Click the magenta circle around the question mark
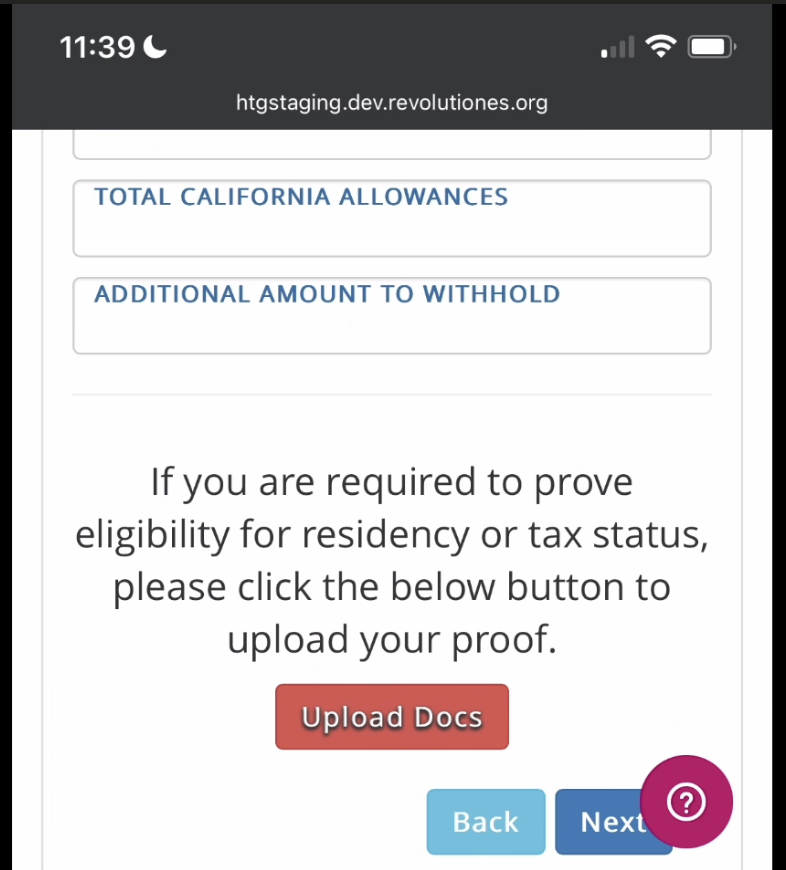This screenshot has height=870, width=786. (686, 801)
